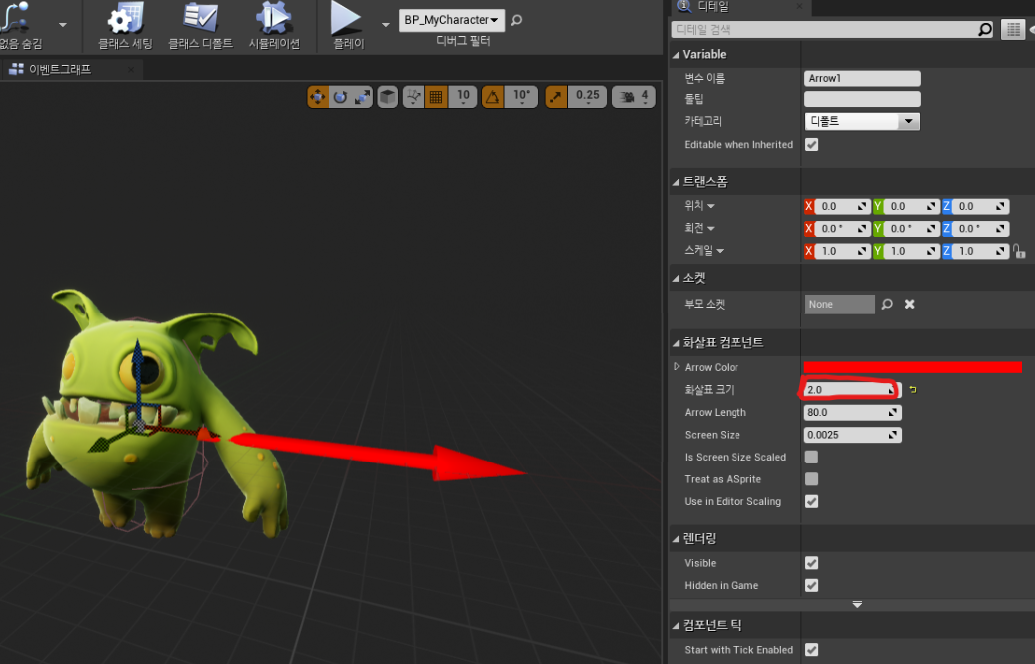
Task: Open BP_MyCharacter debug filter dropdown
Action: point(452,20)
